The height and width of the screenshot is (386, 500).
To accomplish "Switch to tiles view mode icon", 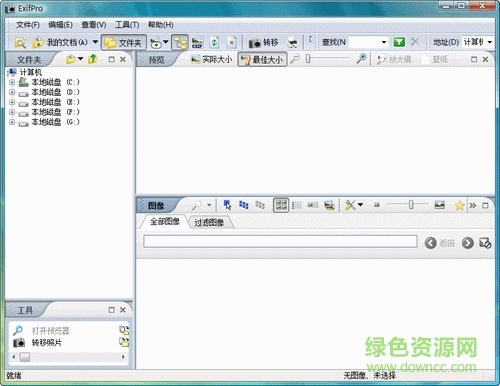I will [313, 205].
